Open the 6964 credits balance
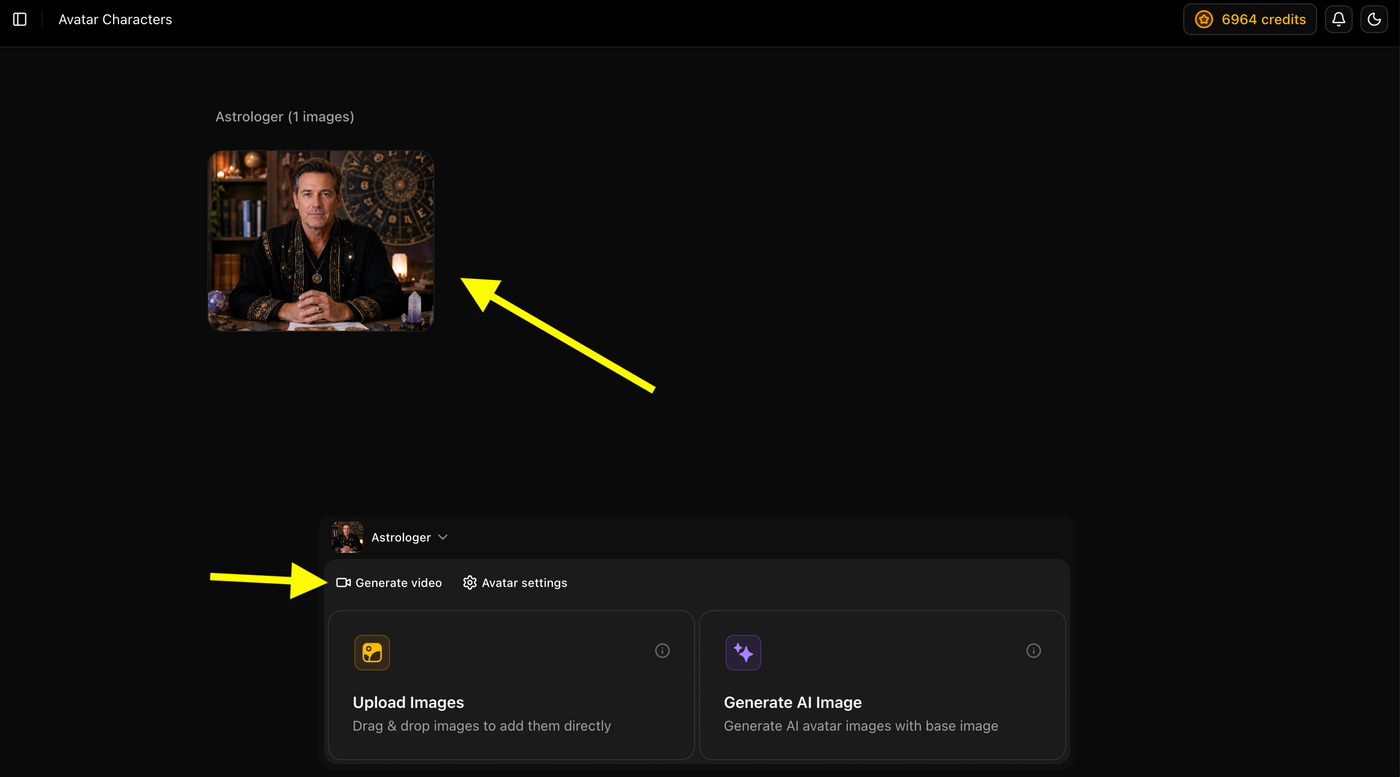The width and height of the screenshot is (1400, 777). (1250, 19)
